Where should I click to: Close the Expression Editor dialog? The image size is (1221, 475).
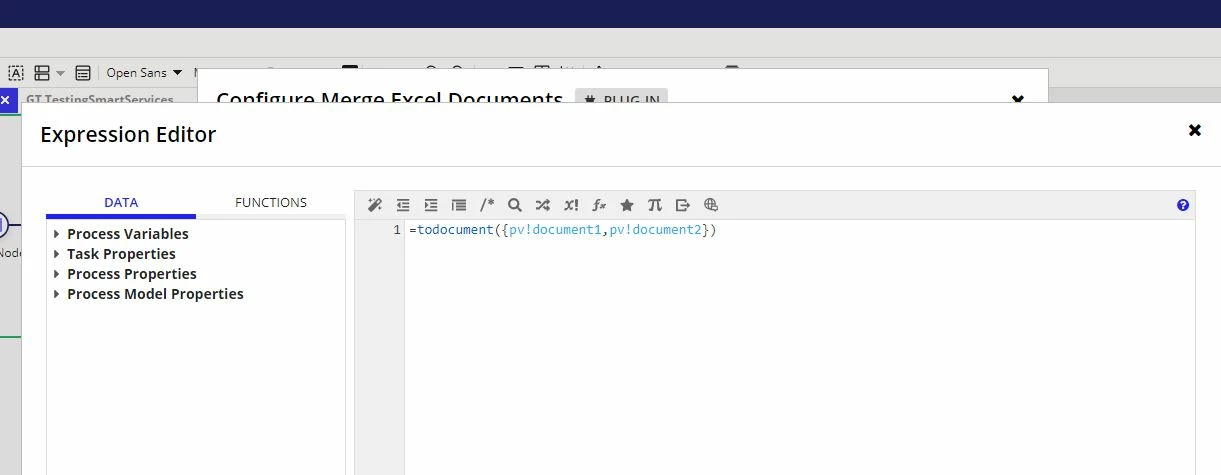pos(1194,130)
